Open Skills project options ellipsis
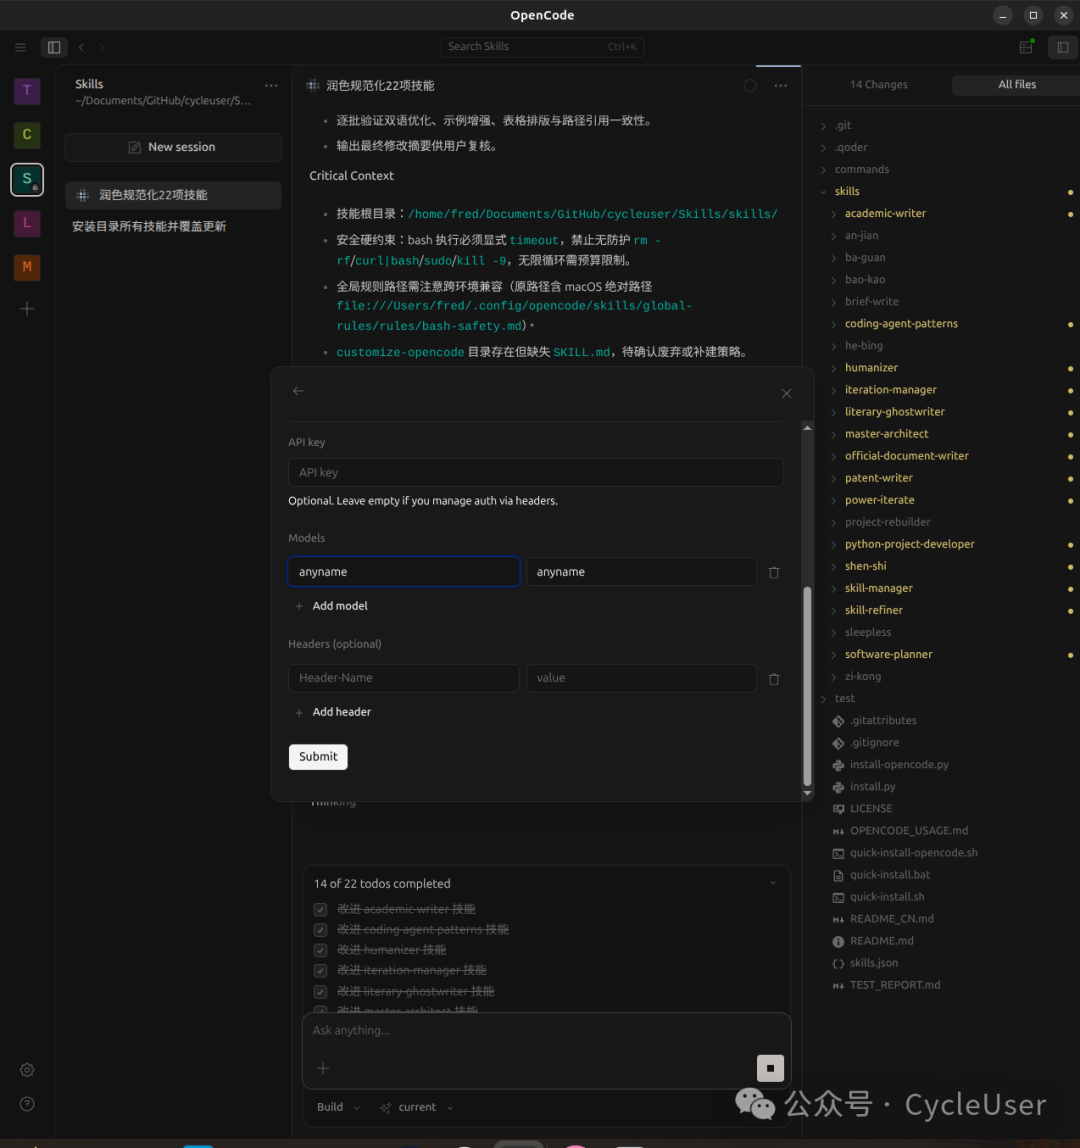The image size is (1080, 1148). coord(271,86)
